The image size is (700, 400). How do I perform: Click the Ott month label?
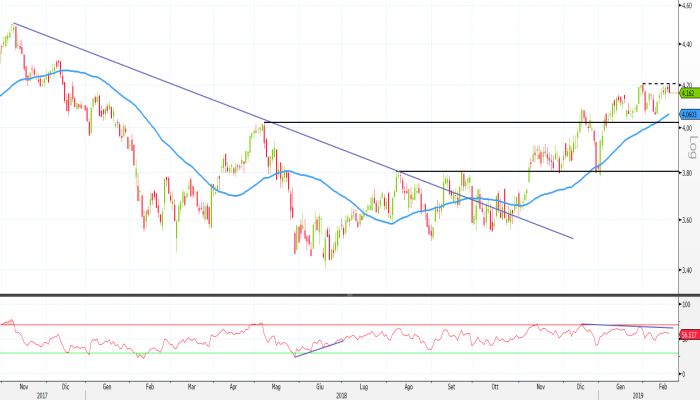click(x=495, y=387)
